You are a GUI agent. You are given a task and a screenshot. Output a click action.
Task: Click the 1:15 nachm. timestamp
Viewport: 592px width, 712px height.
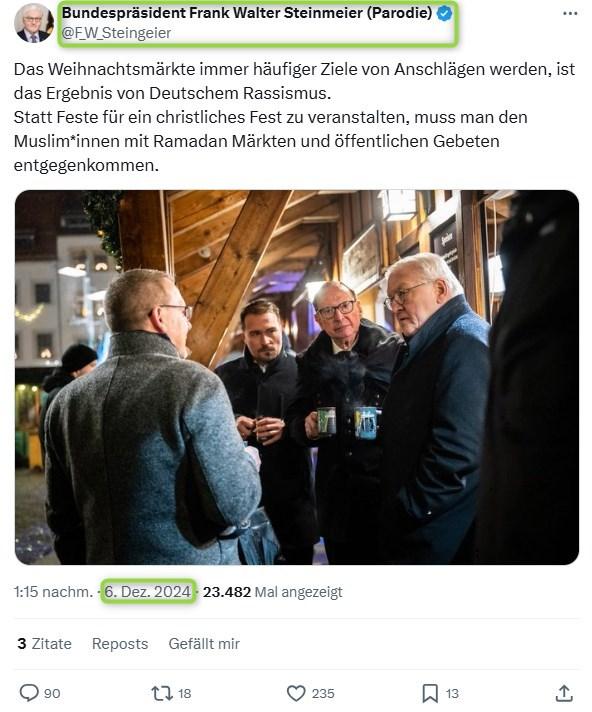(x=53, y=592)
